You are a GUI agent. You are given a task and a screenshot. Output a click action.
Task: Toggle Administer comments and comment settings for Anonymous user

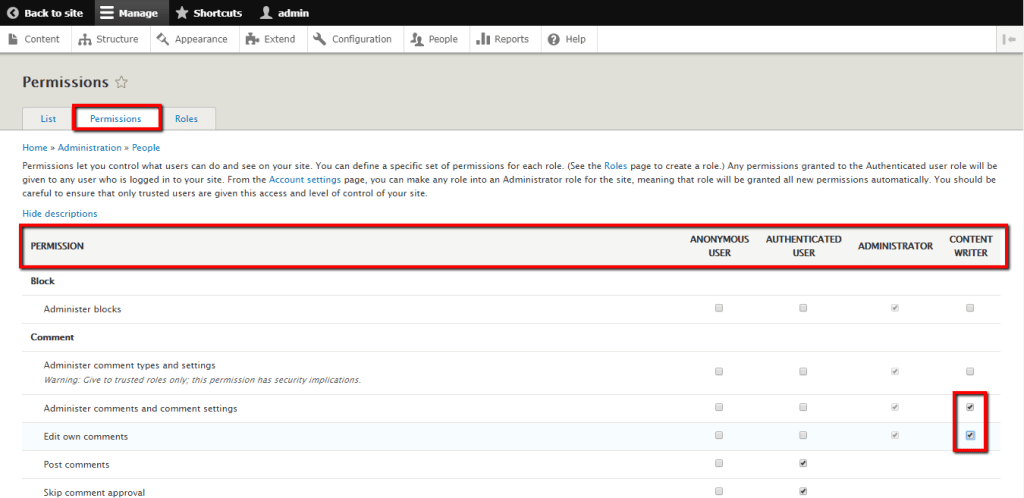[x=719, y=407]
